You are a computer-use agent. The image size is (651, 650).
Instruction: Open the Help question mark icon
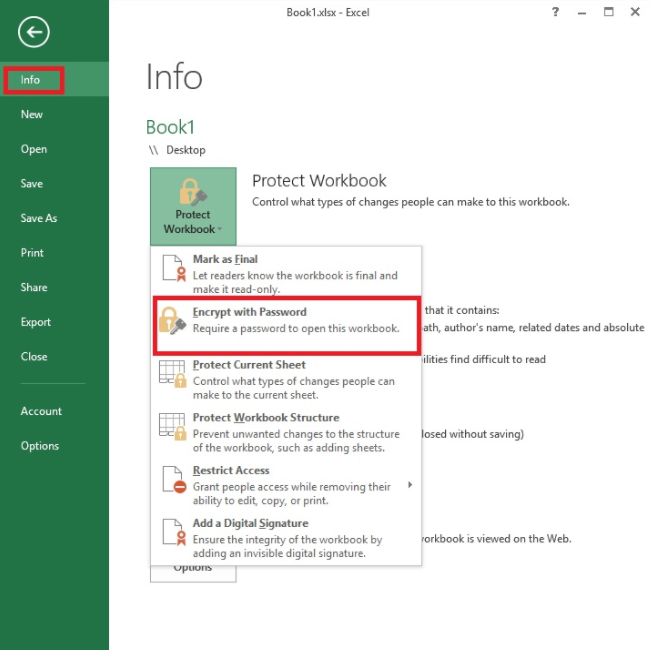pos(556,12)
